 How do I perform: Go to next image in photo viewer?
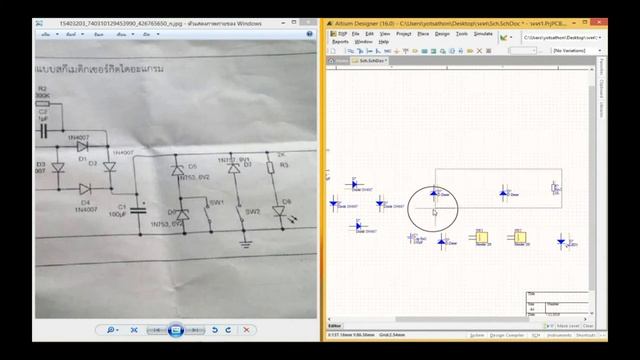click(195, 330)
